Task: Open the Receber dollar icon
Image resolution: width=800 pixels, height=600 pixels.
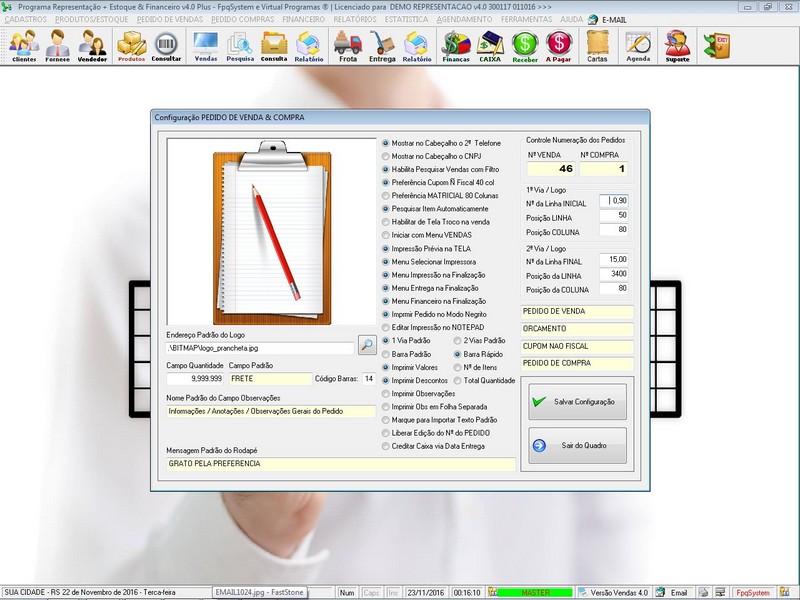Action: pos(524,46)
